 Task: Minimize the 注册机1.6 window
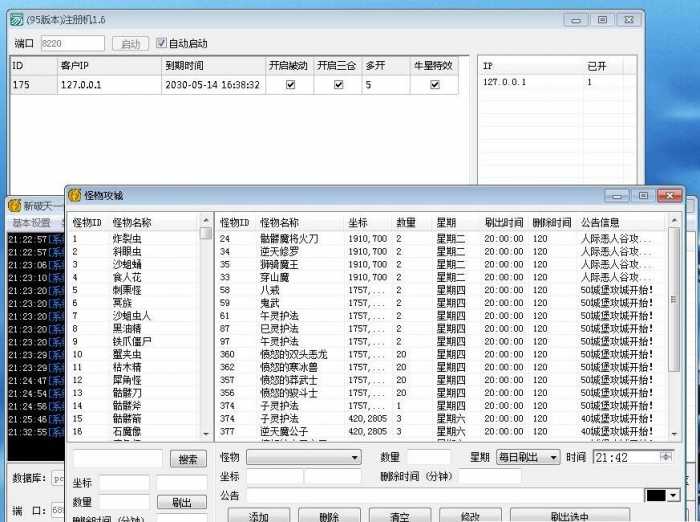575,19
